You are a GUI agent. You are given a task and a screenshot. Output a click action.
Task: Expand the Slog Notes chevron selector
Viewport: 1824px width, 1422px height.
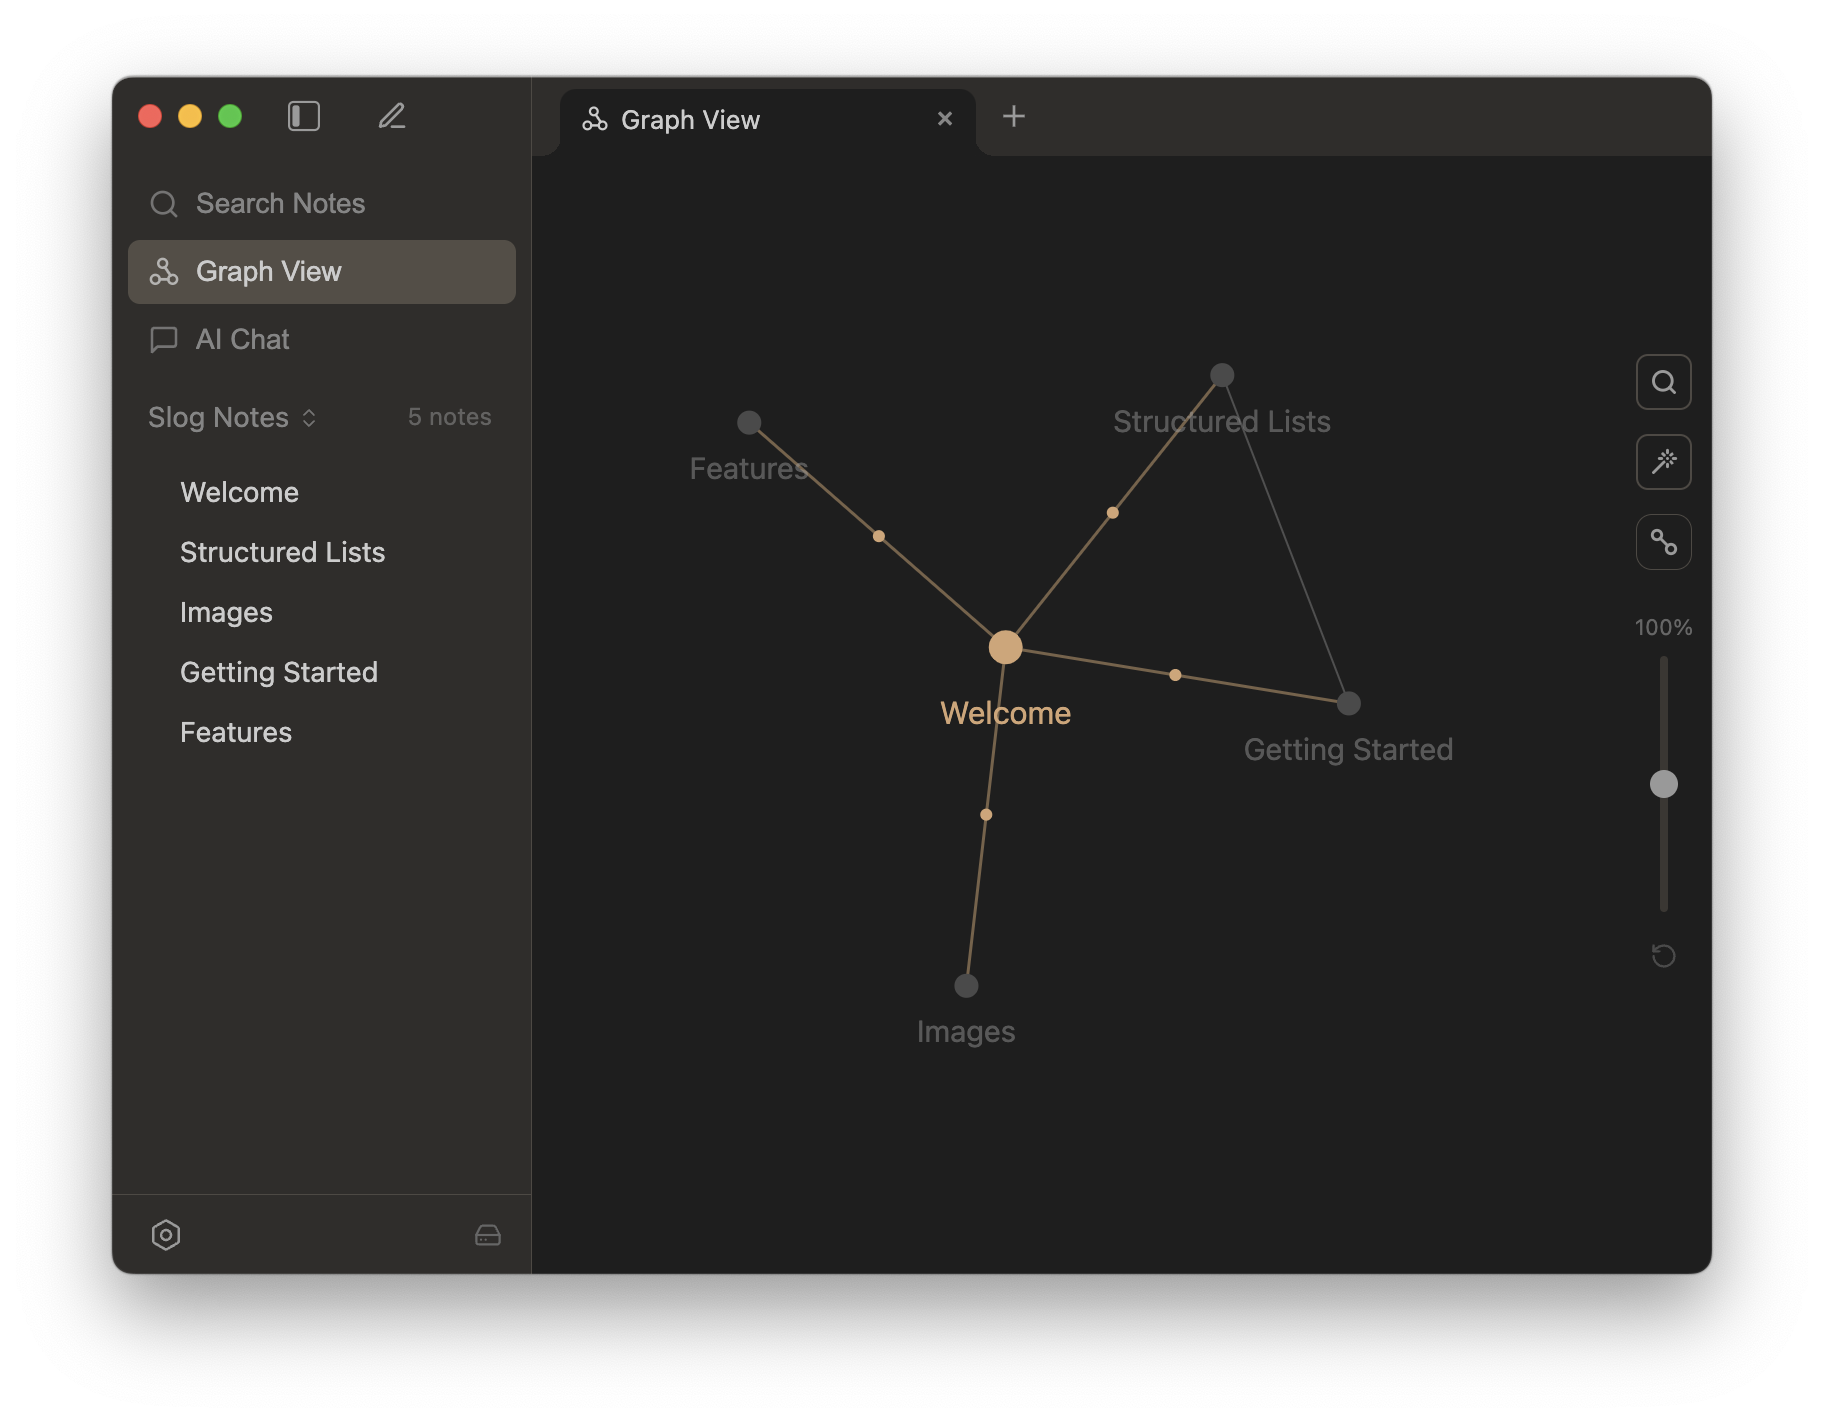click(x=310, y=418)
